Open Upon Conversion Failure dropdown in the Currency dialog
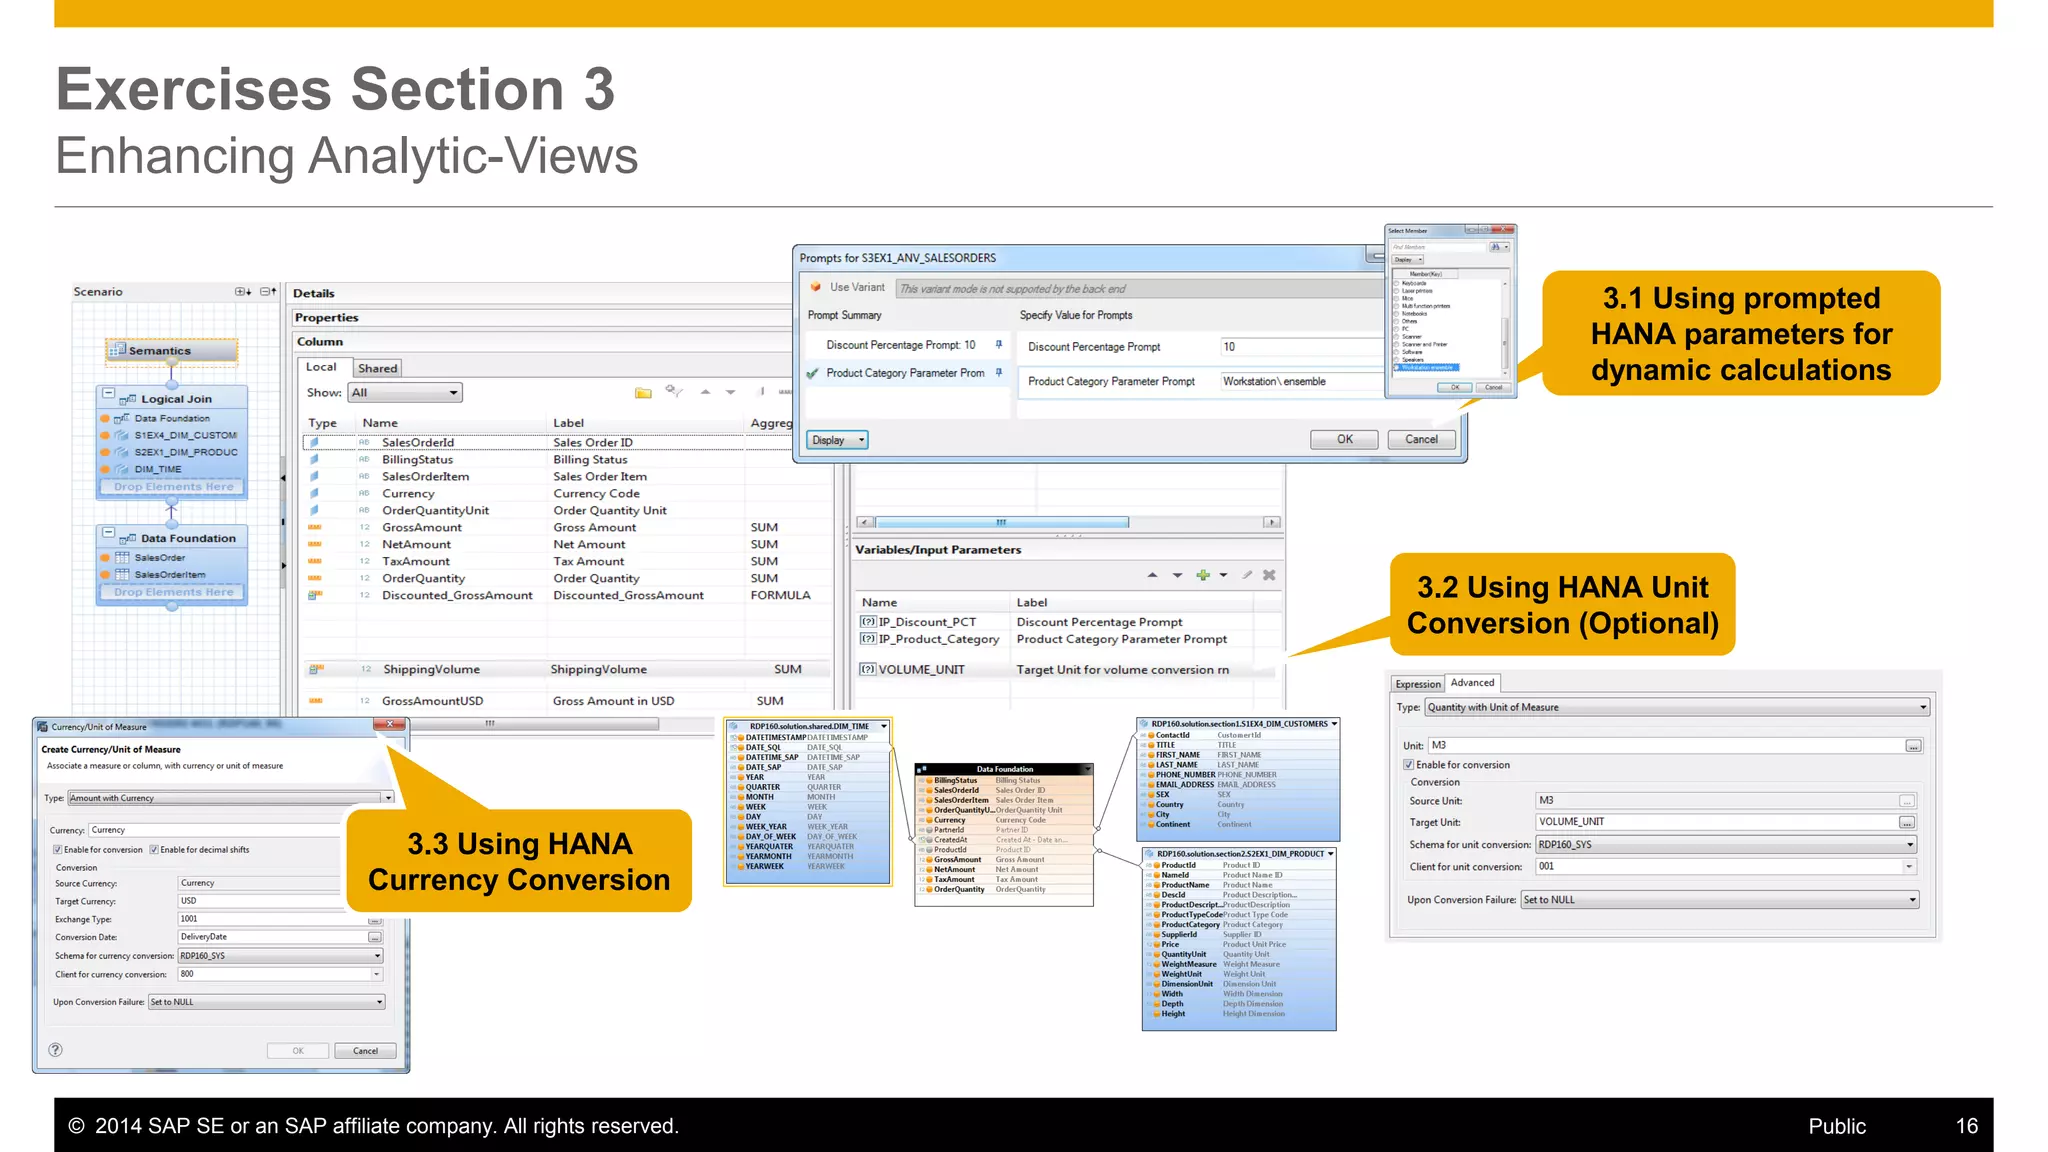This screenshot has height=1152, width=2048. click(x=266, y=1002)
